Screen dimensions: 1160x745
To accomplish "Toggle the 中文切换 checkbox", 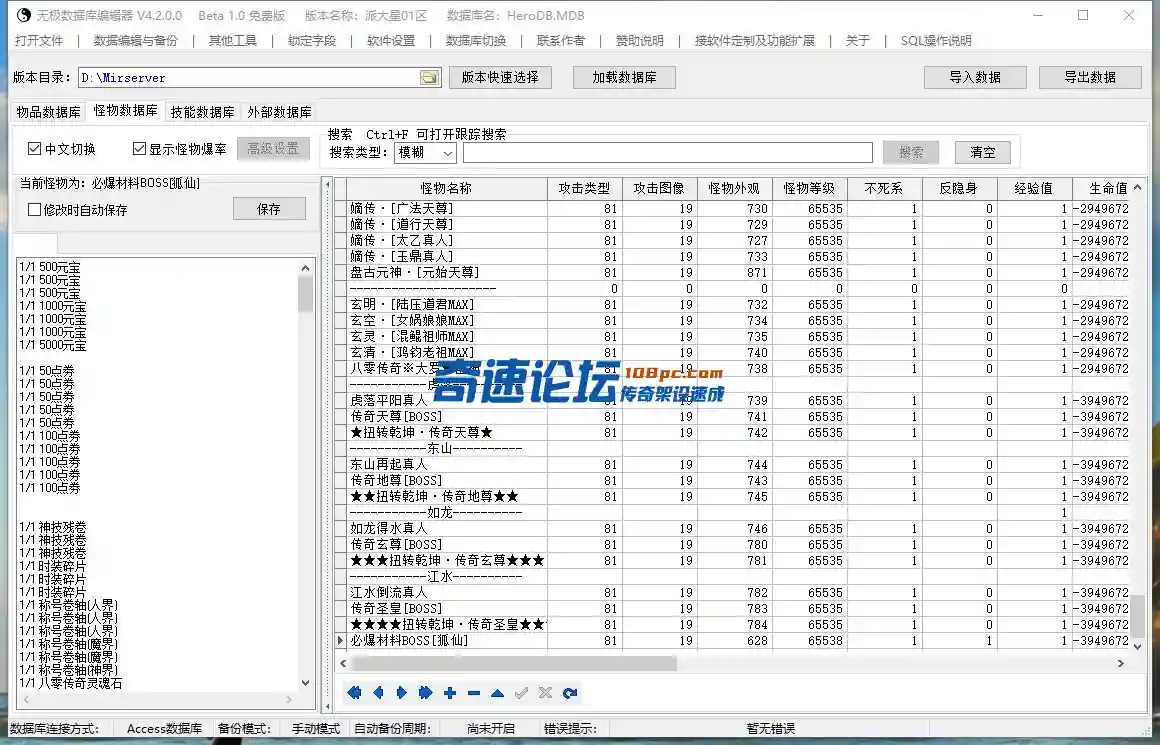I will [x=34, y=149].
